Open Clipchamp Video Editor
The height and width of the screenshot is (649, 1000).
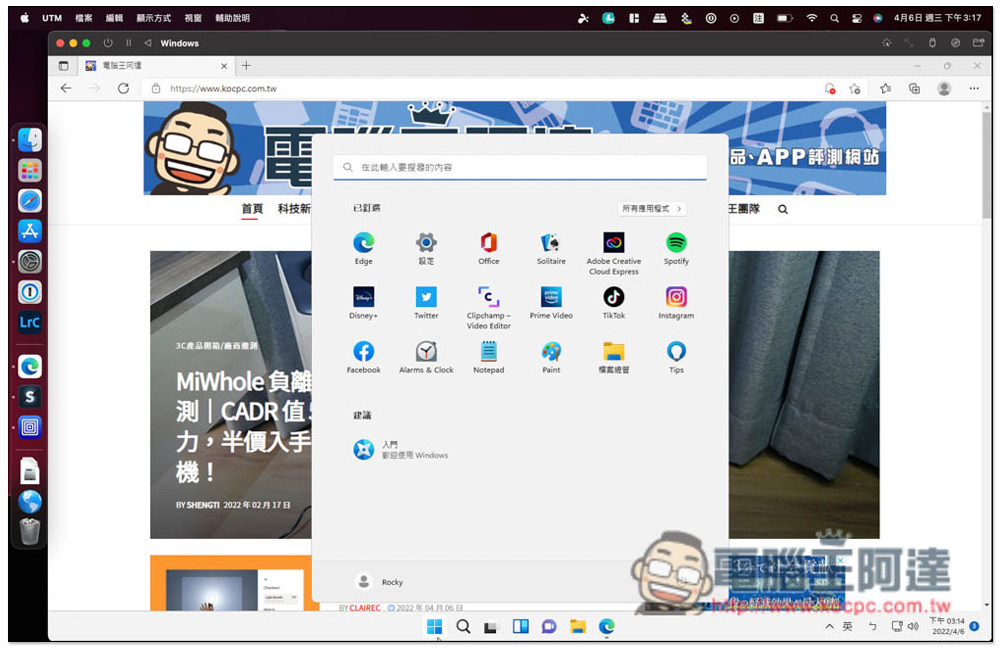point(488,297)
